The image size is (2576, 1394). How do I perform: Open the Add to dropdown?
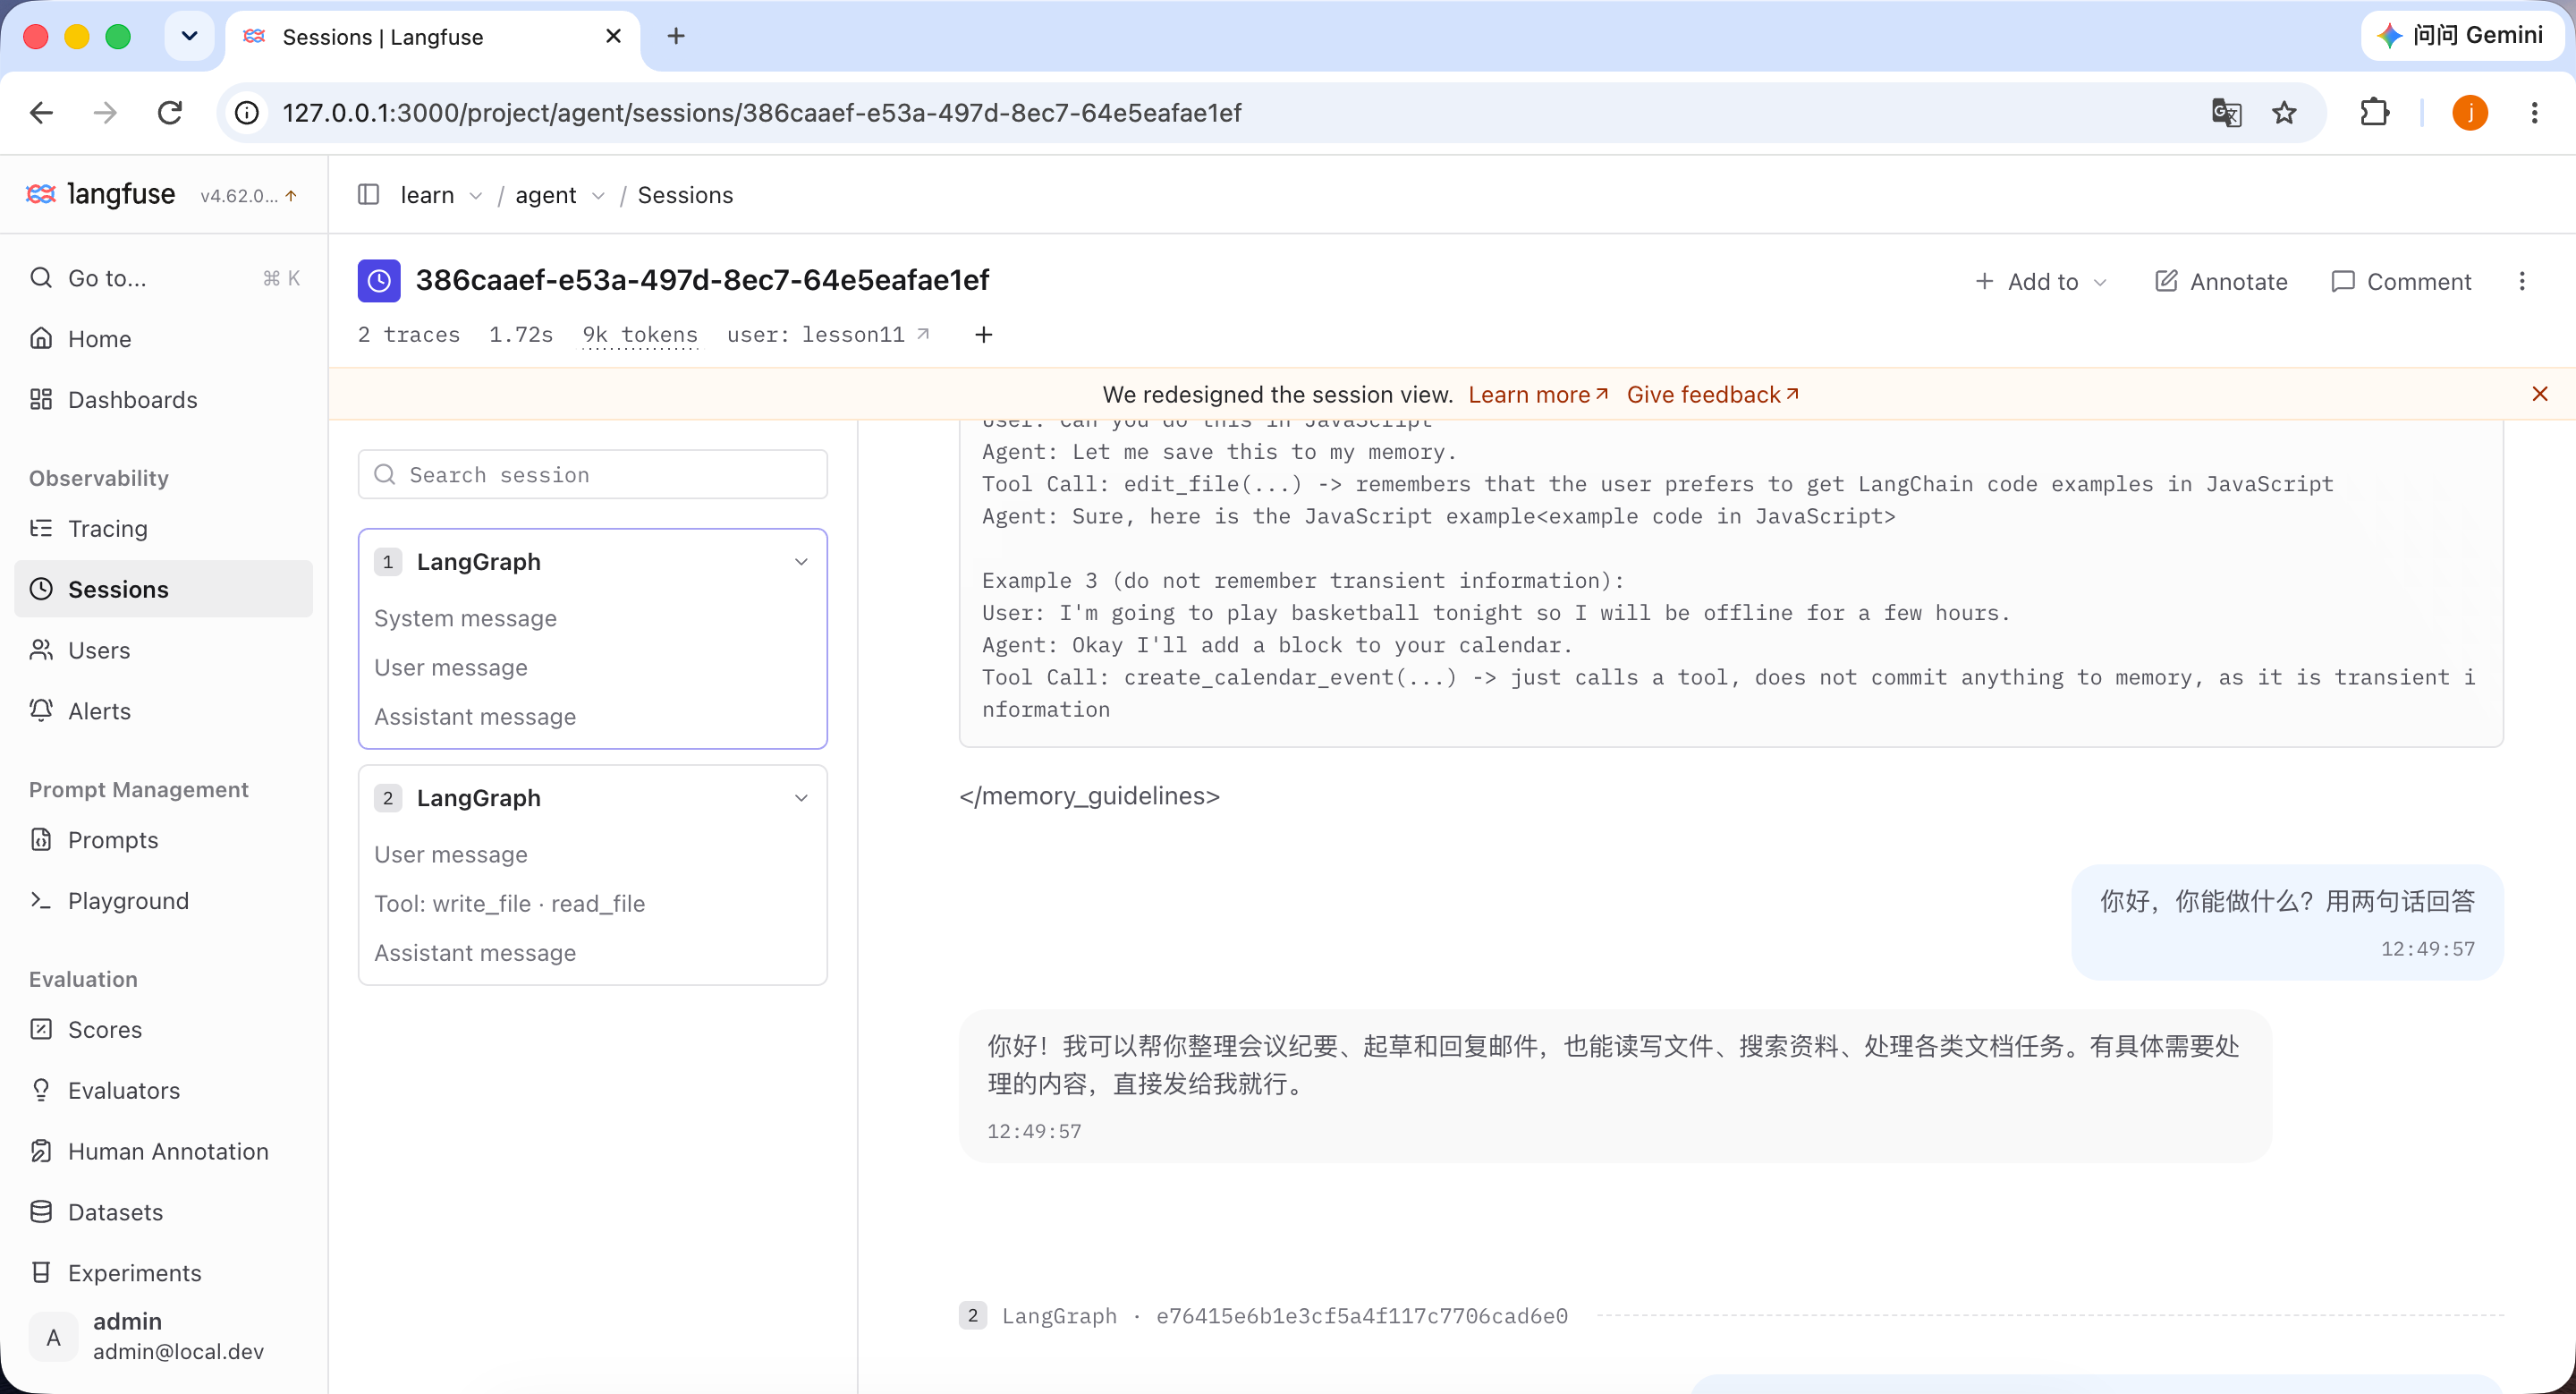(x=2041, y=282)
